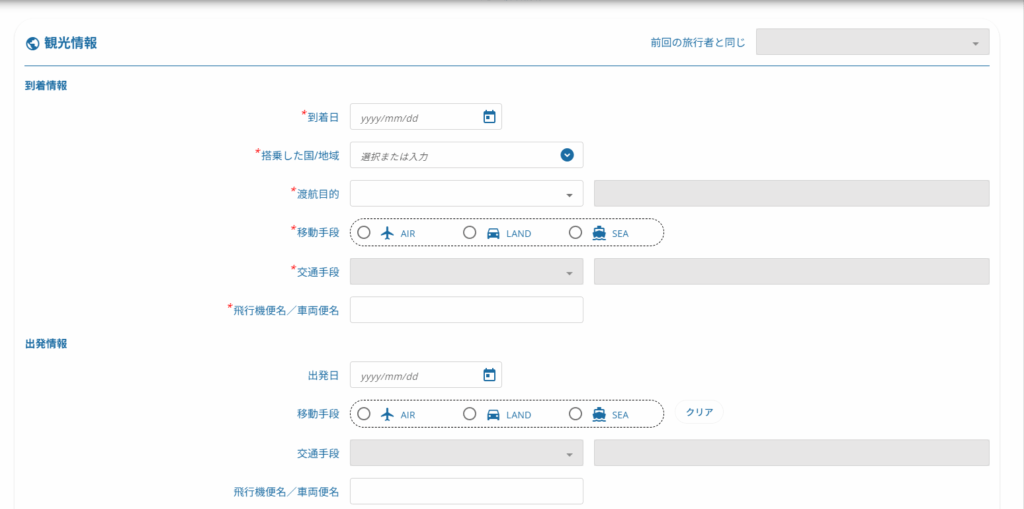The height and width of the screenshot is (509, 1024).
Task: Click the globe icon beside 観光情報
Action: [x=31, y=44]
